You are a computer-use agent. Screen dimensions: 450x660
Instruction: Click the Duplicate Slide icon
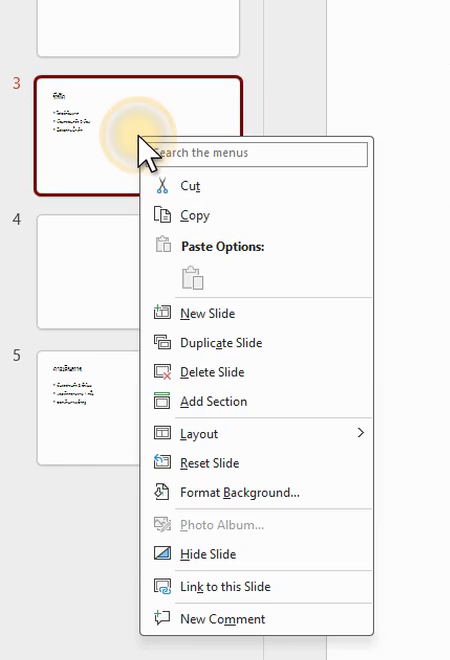click(162, 342)
